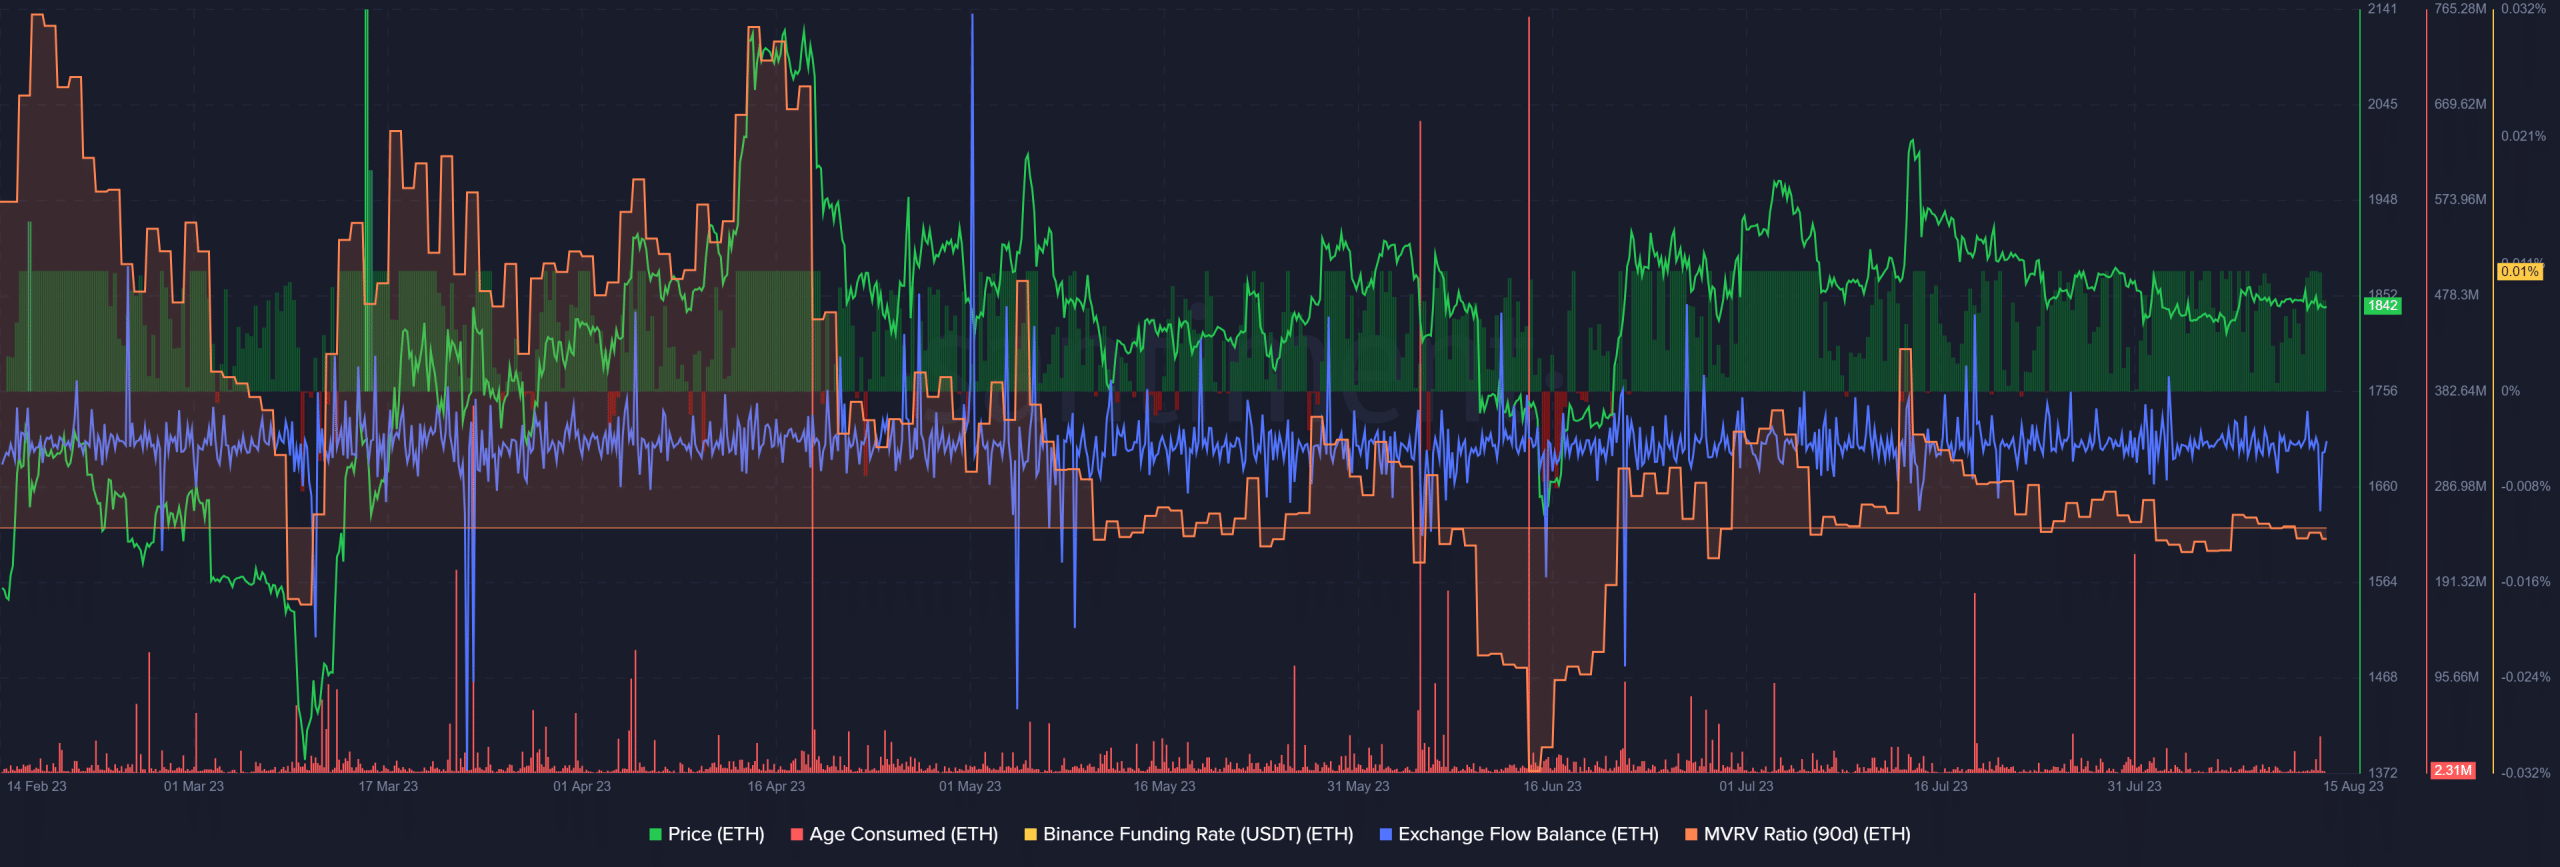This screenshot has width=2560, height=867.
Task: Select the '14 Feb 23' date label
Action: click(x=37, y=786)
